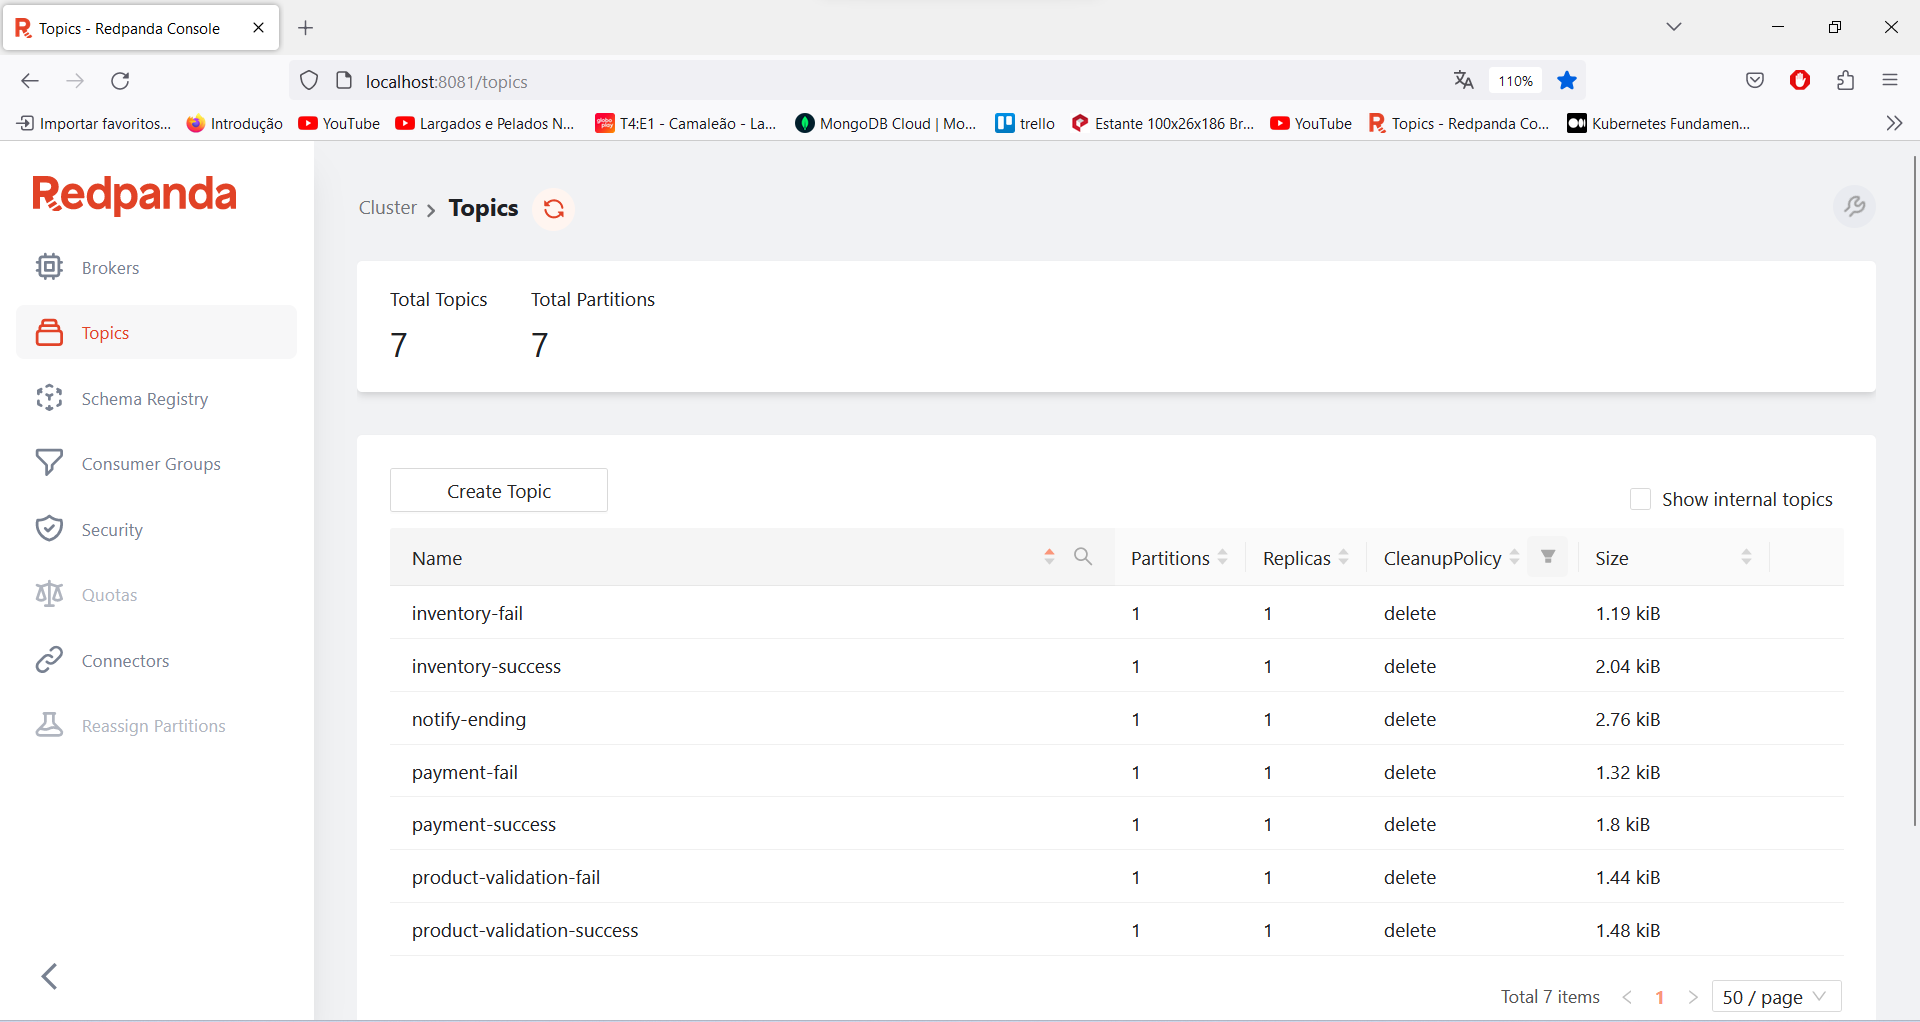Open the wrench settings icon
This screenshot has width=1920, height=1022.
tap(1854, 206)
